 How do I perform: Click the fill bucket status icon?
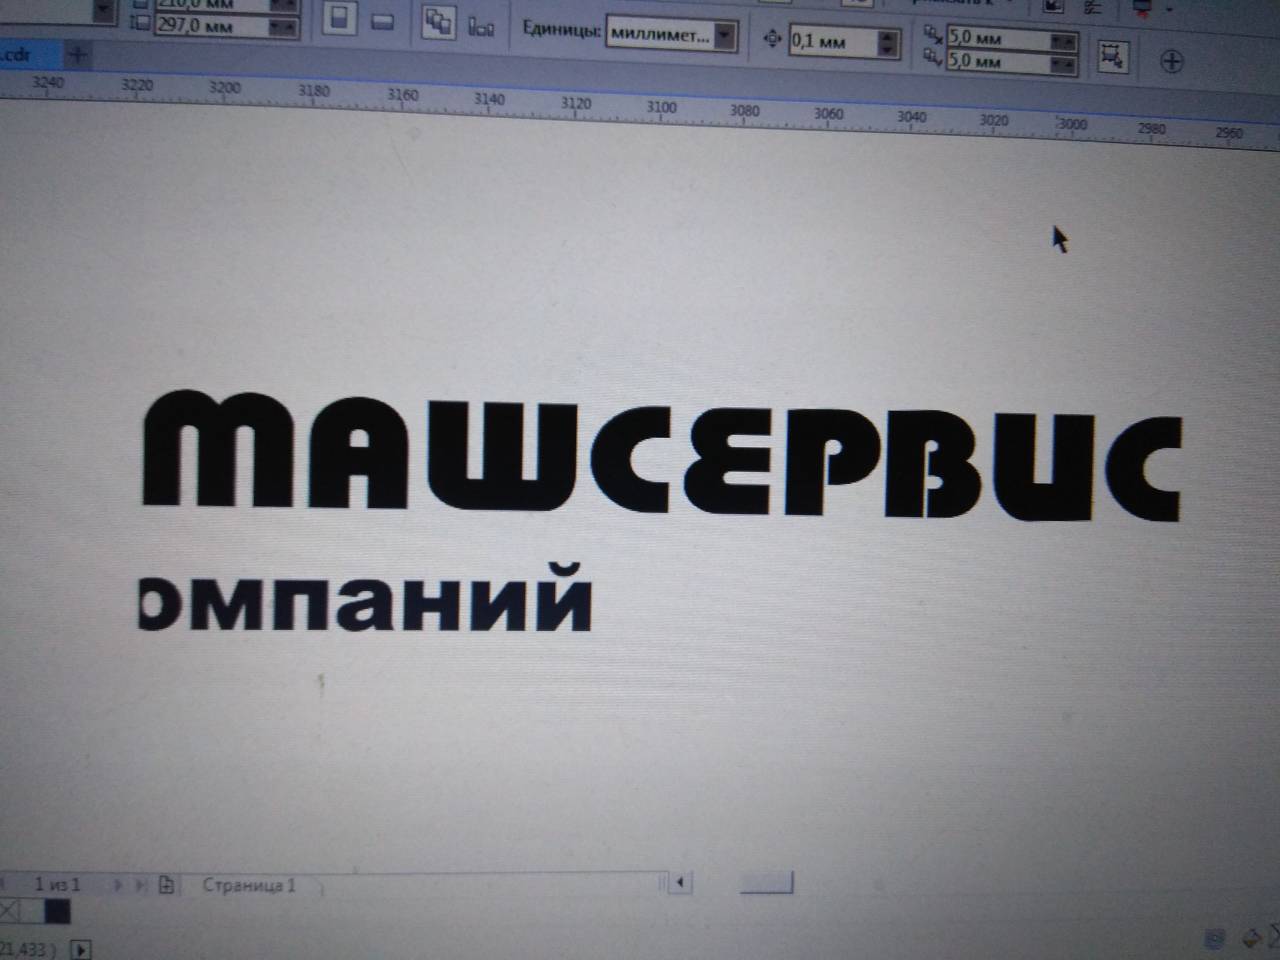pos(1251,939)
